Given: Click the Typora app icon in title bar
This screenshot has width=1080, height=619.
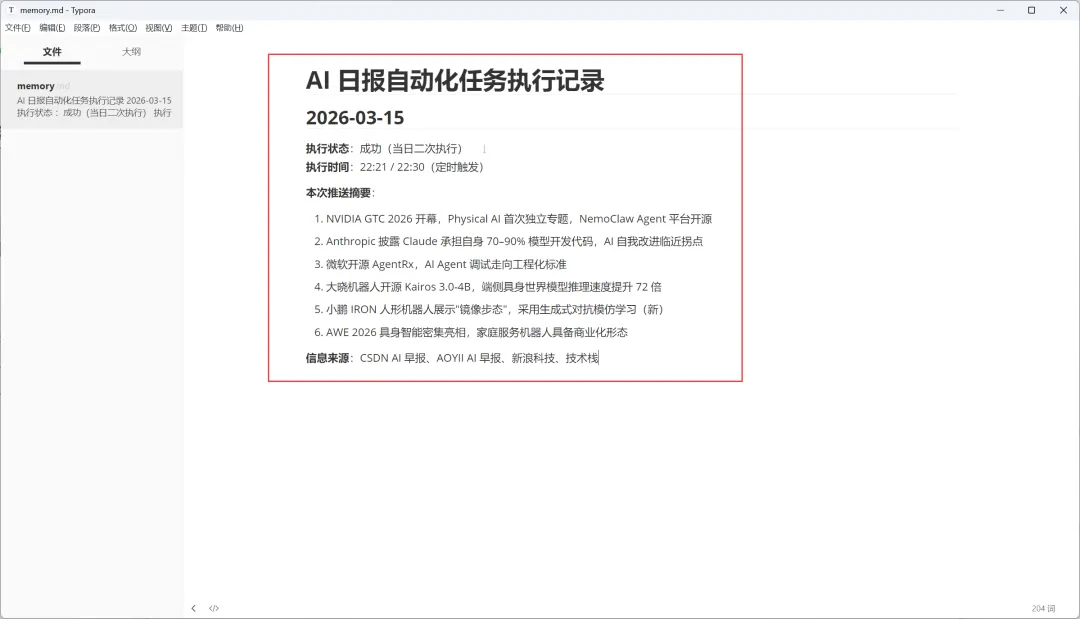Looking at the screenshot, I should click(11, 10).
